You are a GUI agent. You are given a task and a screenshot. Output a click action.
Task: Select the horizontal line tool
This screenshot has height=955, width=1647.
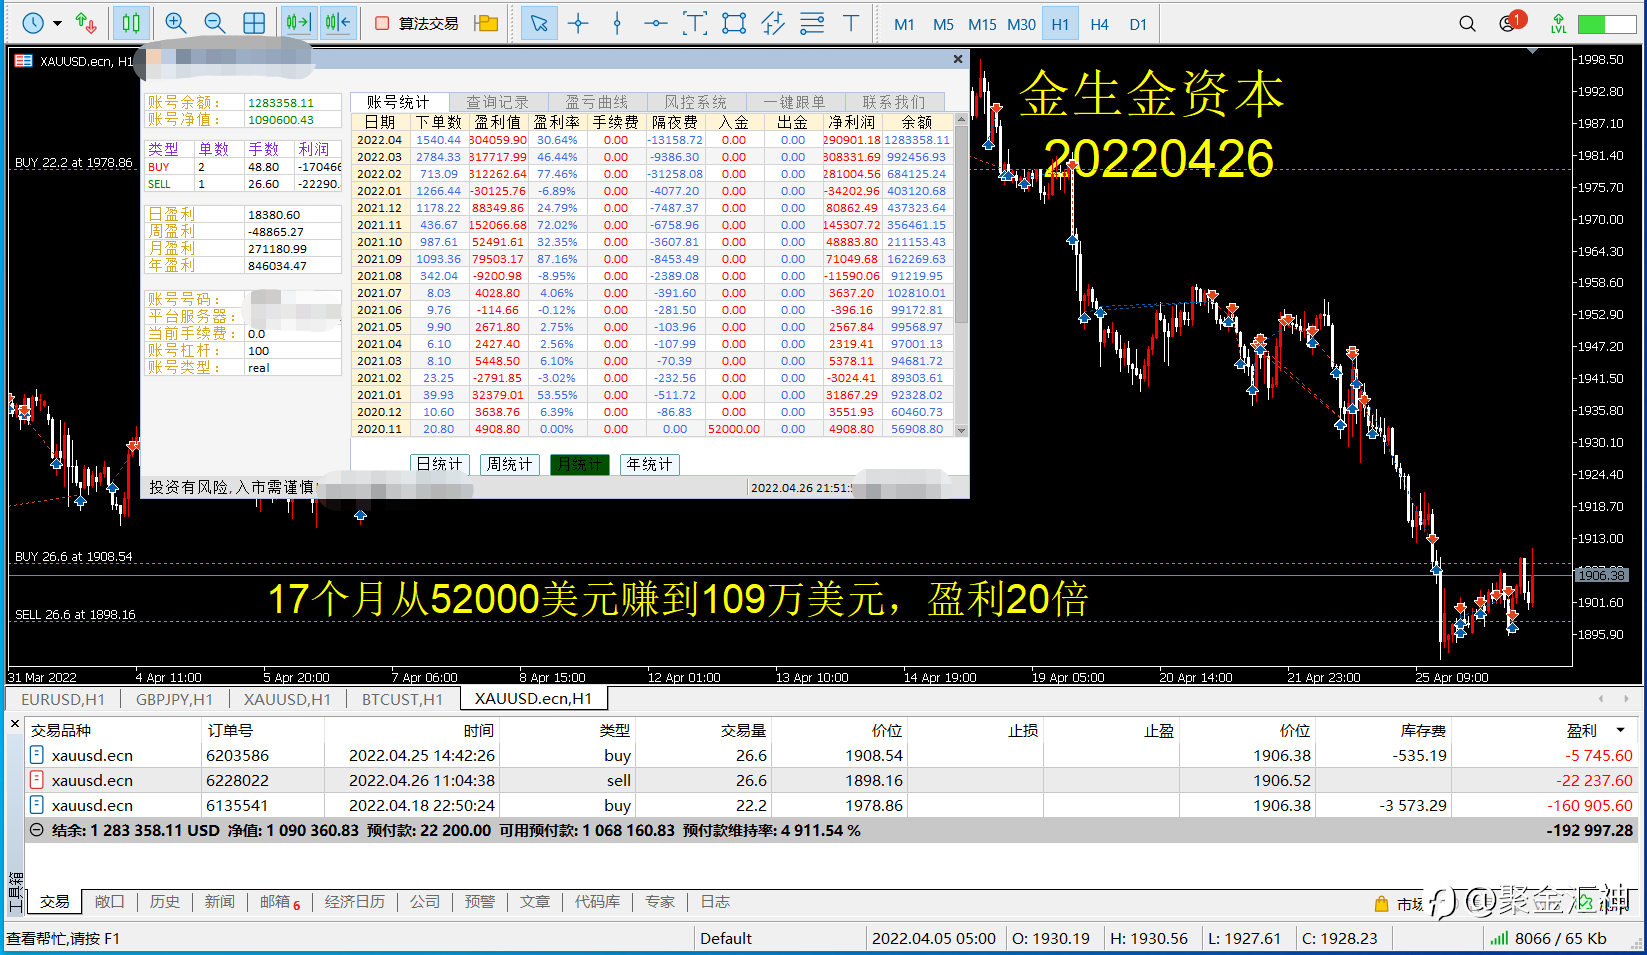[x=656, y=23]
